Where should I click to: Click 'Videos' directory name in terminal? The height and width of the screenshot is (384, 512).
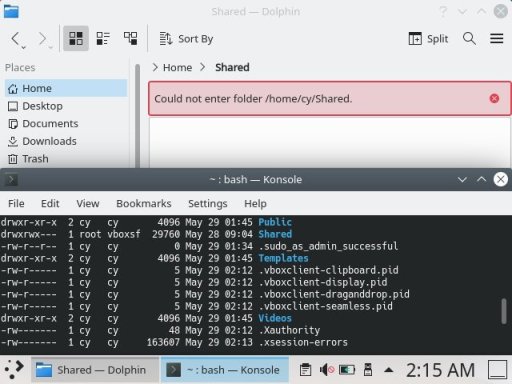coord(275,318)
